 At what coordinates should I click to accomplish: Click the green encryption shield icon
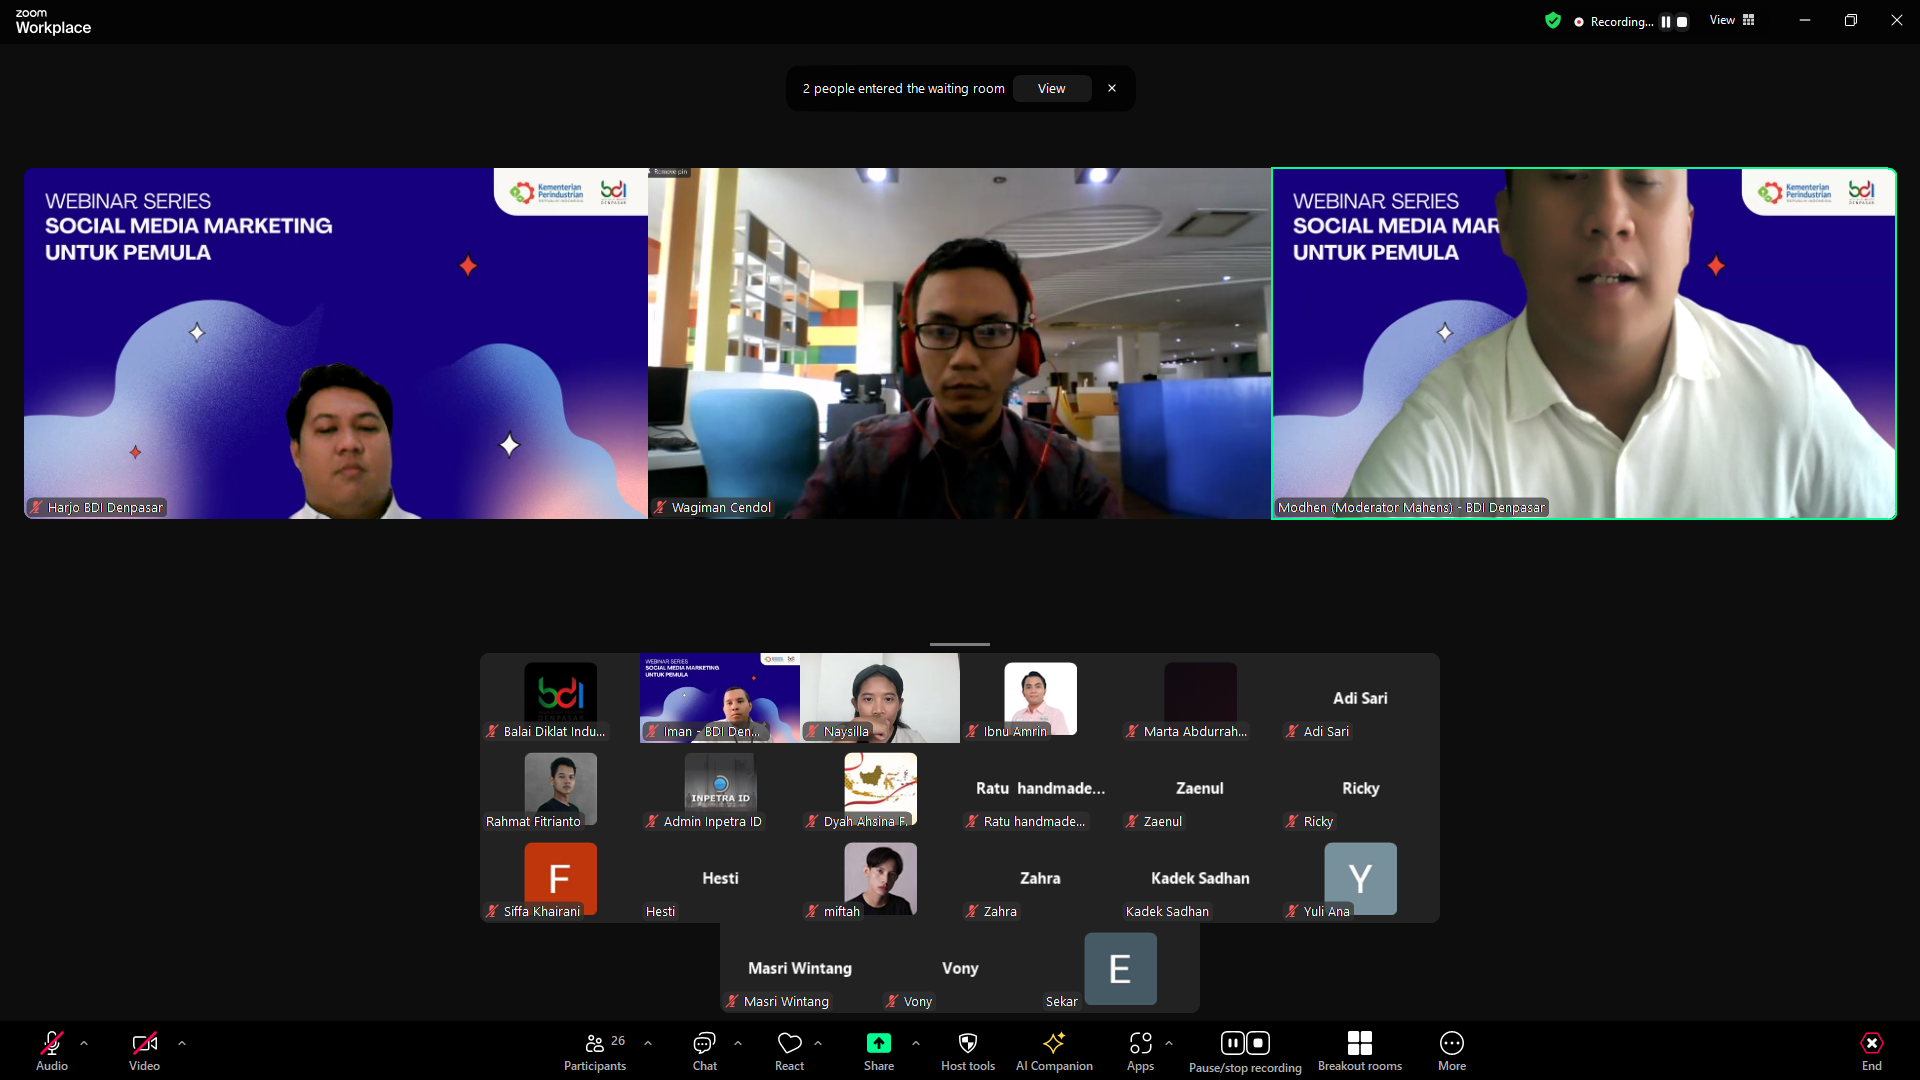point(1553,20)
